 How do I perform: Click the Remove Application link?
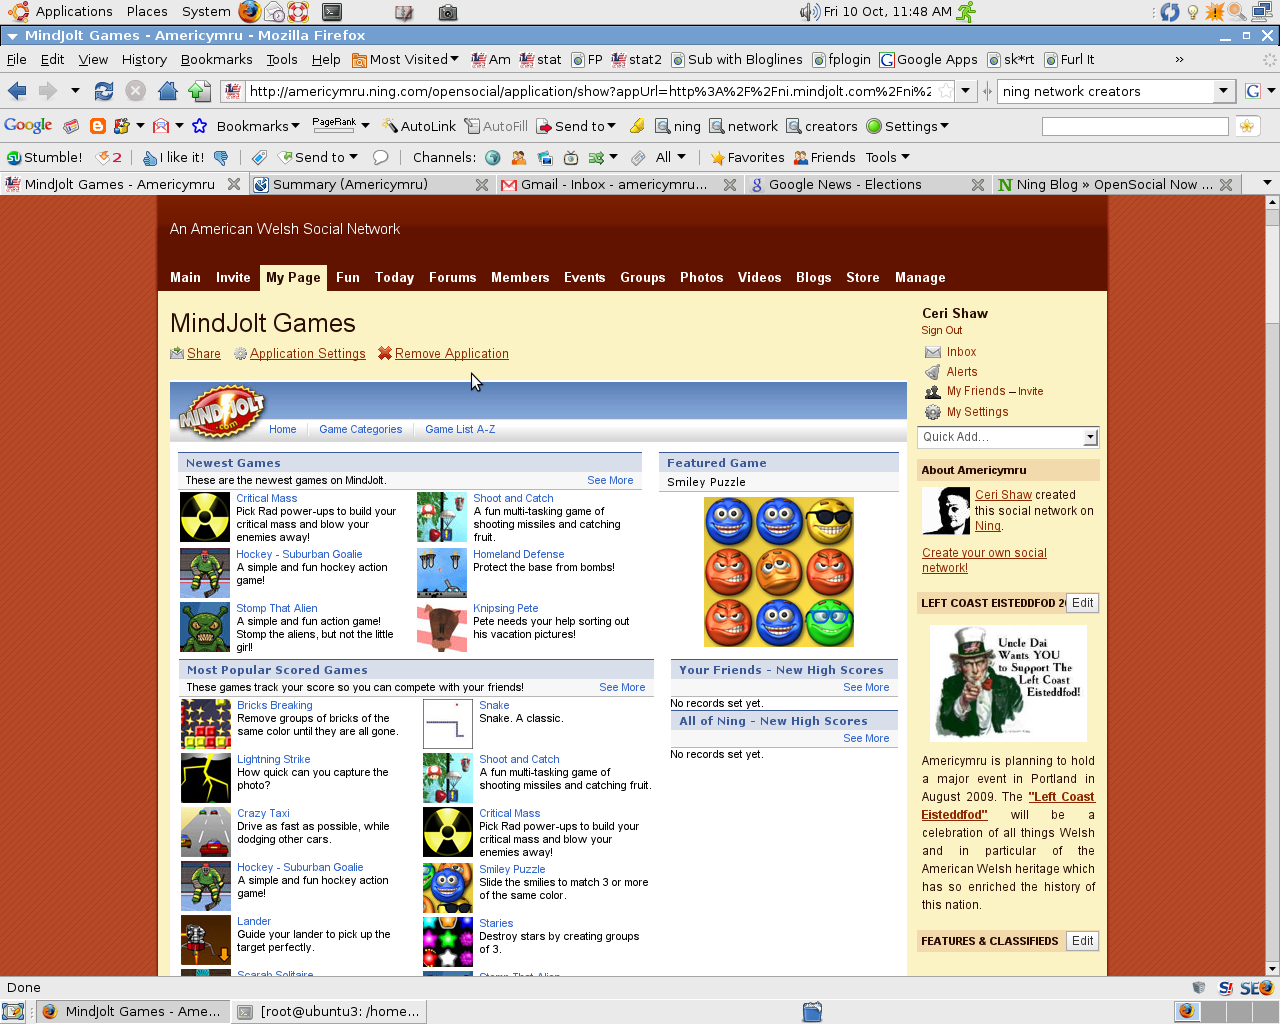tap(452, 354)
